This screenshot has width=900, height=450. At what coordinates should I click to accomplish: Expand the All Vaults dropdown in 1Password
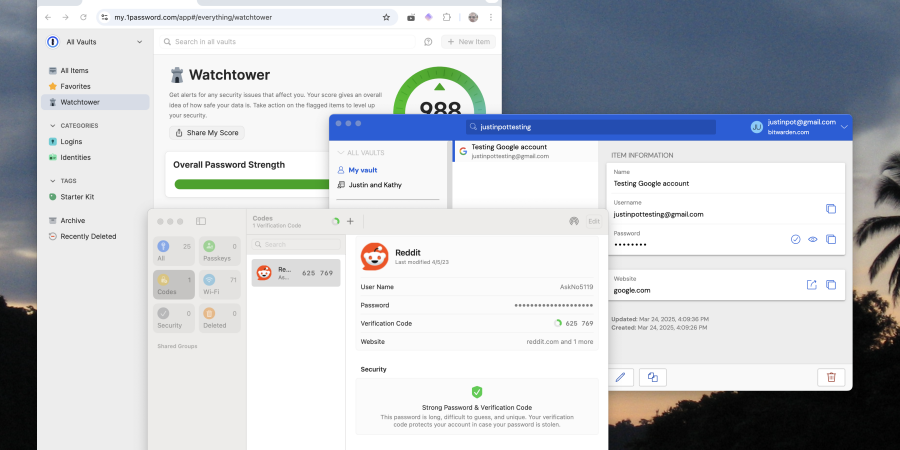point(139,42)
